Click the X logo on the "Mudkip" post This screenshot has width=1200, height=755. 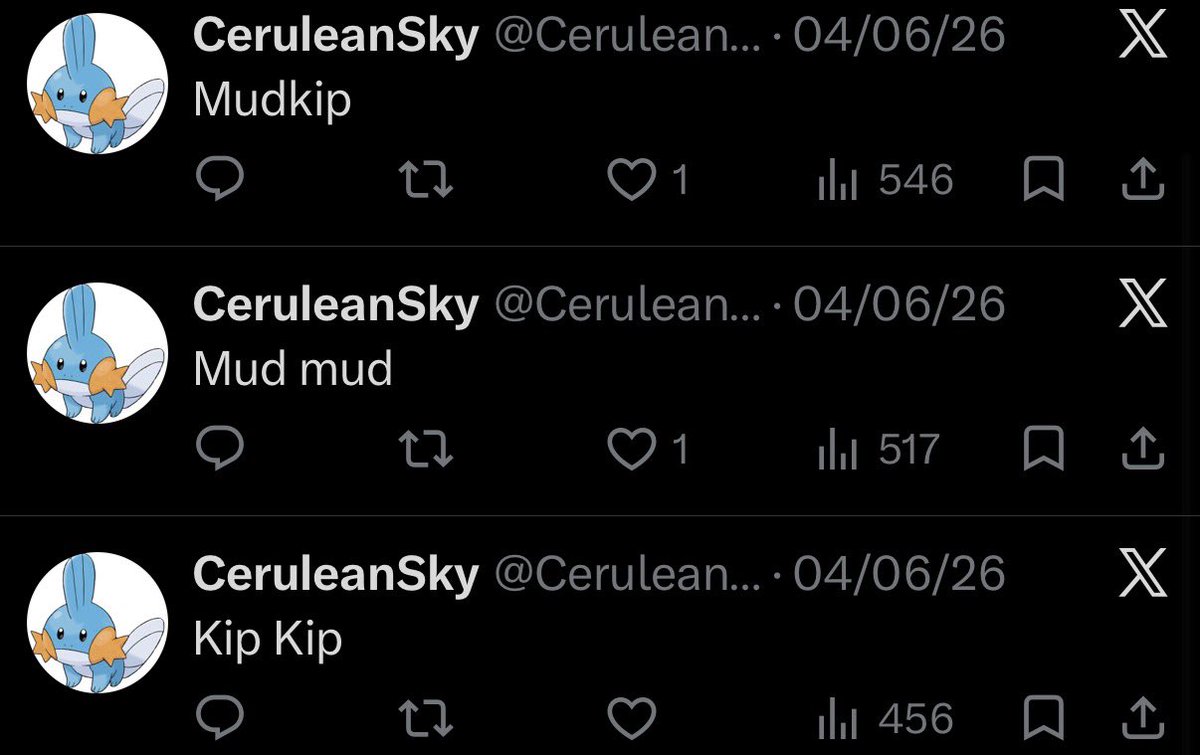[1143, 36]
